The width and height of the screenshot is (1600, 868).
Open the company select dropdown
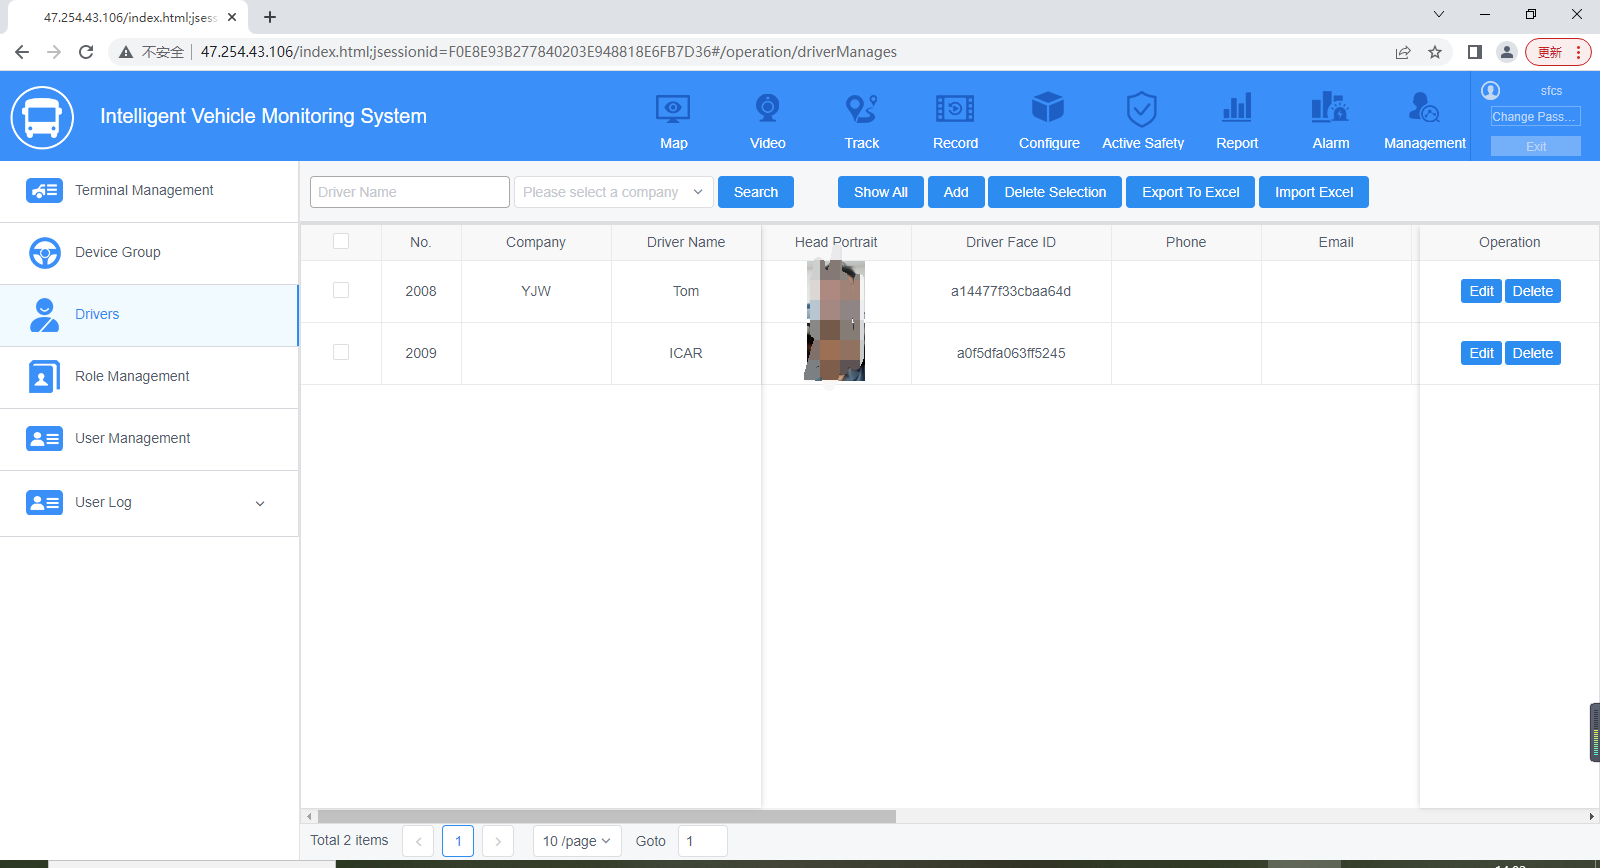pyautogui.click(x=614, y=192)
